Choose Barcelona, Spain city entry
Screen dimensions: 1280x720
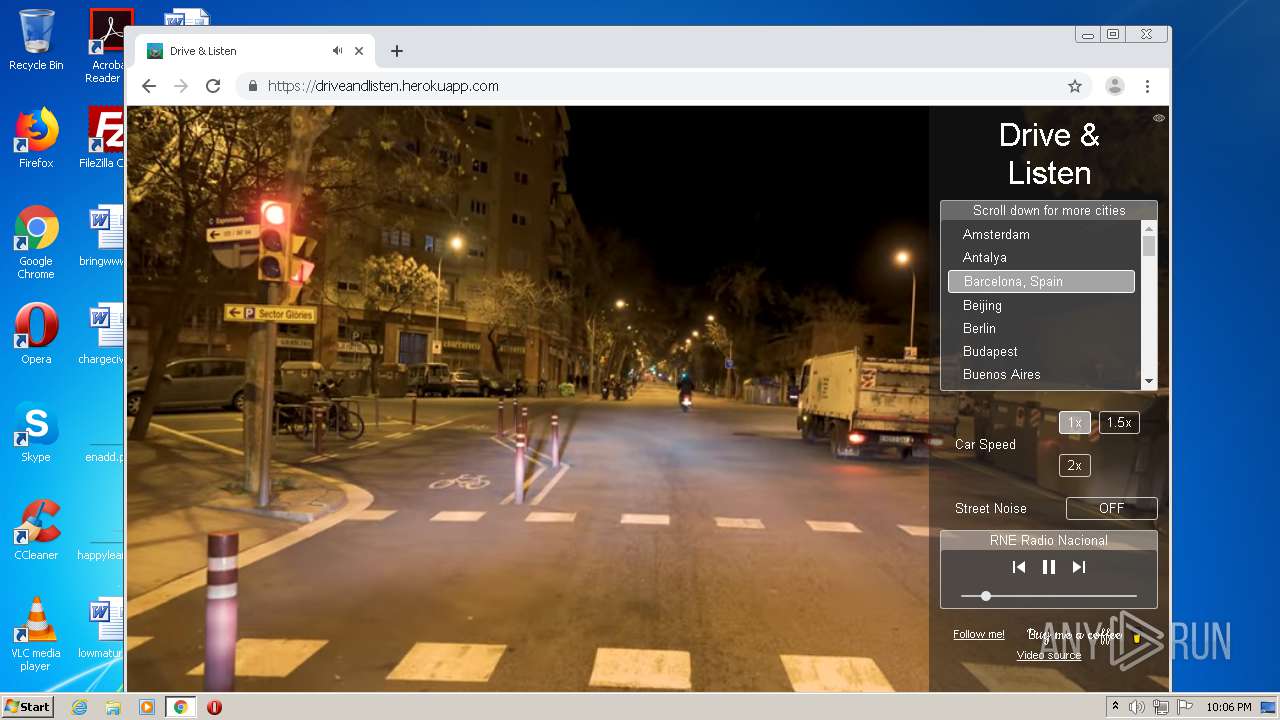pyautogui.click(x=1041, y=281)
